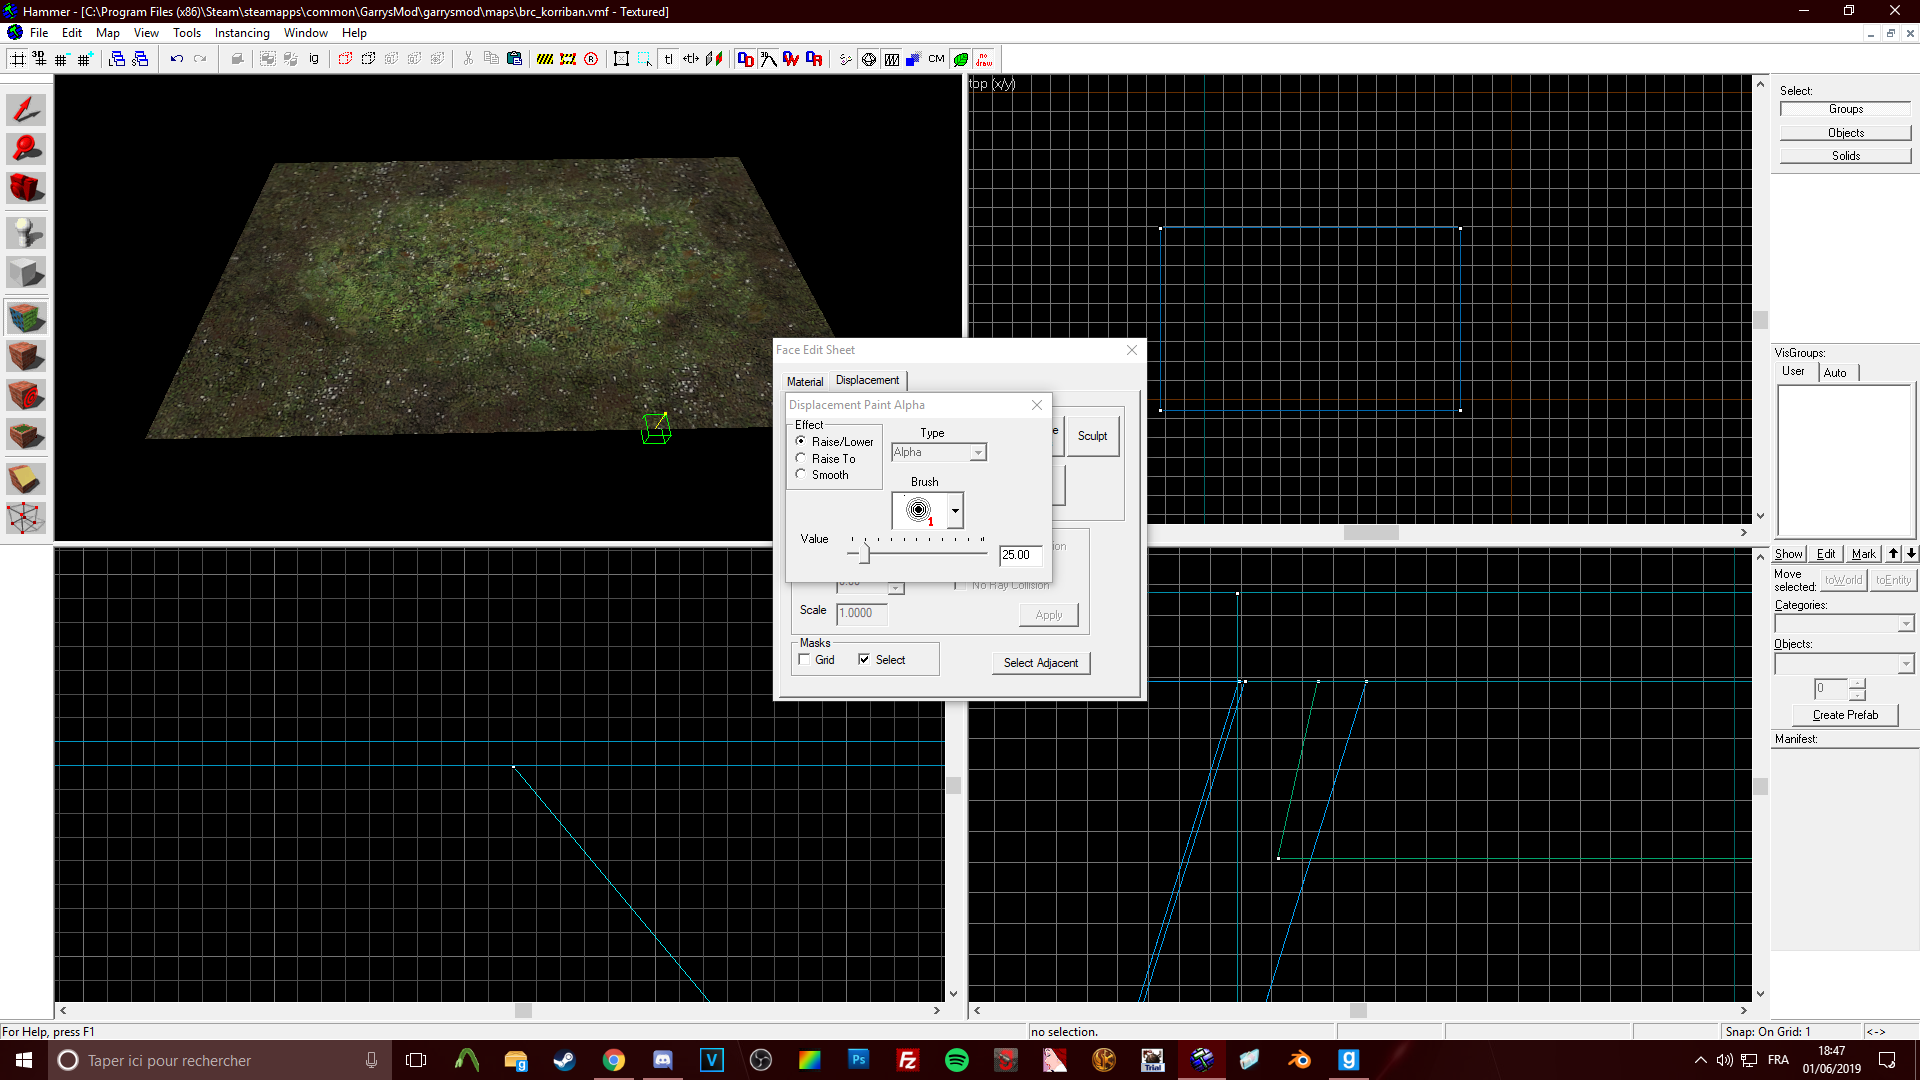Click the VisGroups Mark button
The height and width of the screenshot is (1080, 1920).
click(x=1863, y=554)
